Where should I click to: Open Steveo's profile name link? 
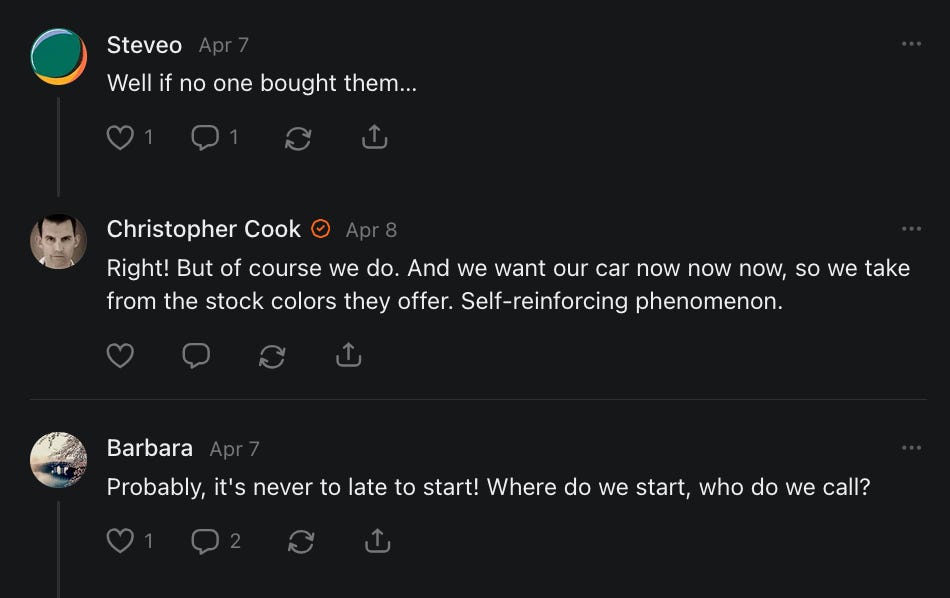[144, 45]
